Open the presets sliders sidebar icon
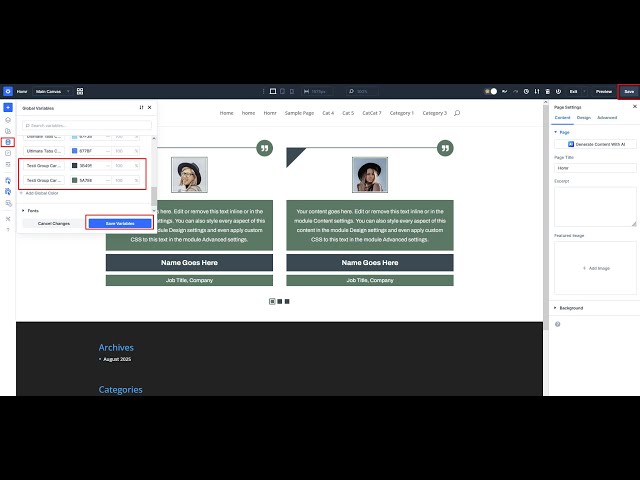The image size is (640, 480). [x=8, y=164]
